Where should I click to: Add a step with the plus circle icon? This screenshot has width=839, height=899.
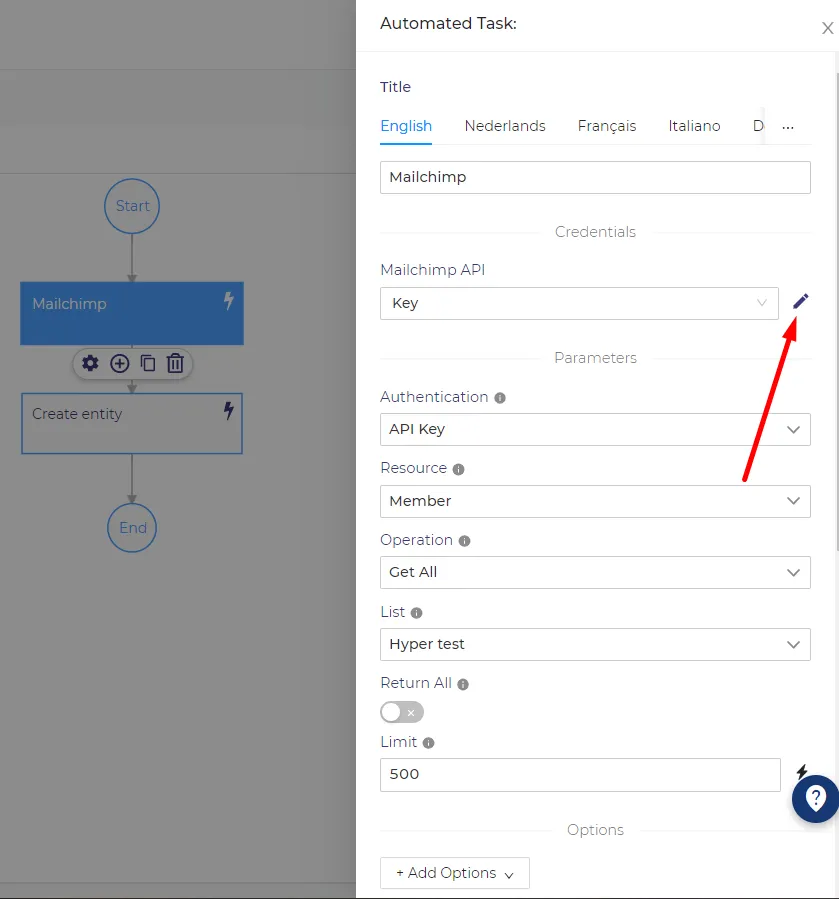[x=119, y=363]
